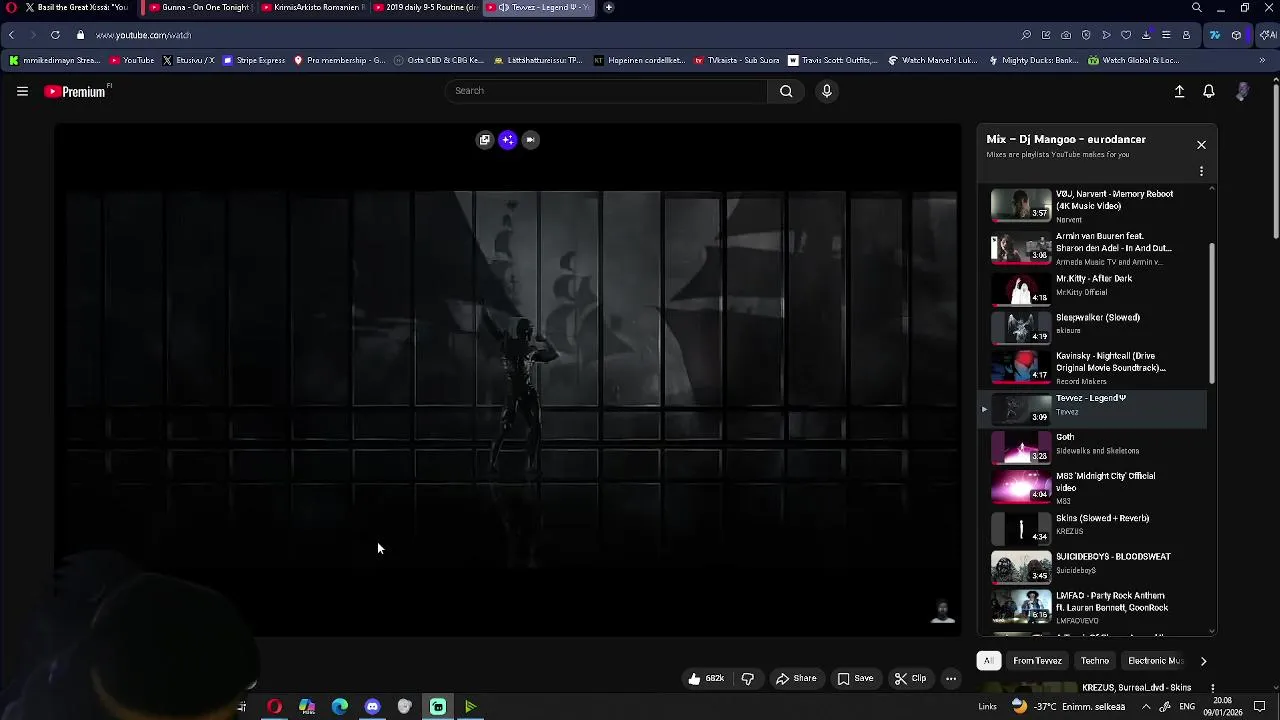1280x720 pixels.
Task: Open the account avatar menu
Action: [1242, 91]
